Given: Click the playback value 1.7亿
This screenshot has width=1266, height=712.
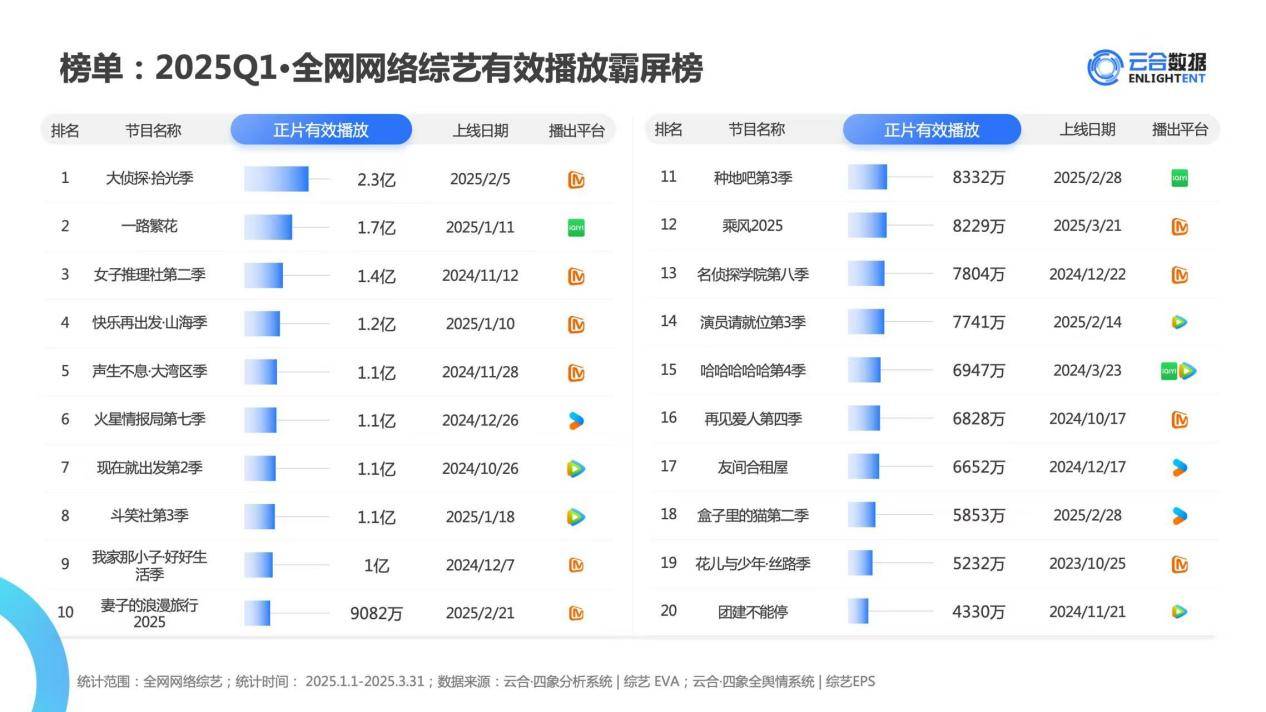Looking at the screenshot, I should (x=377, y=228).
